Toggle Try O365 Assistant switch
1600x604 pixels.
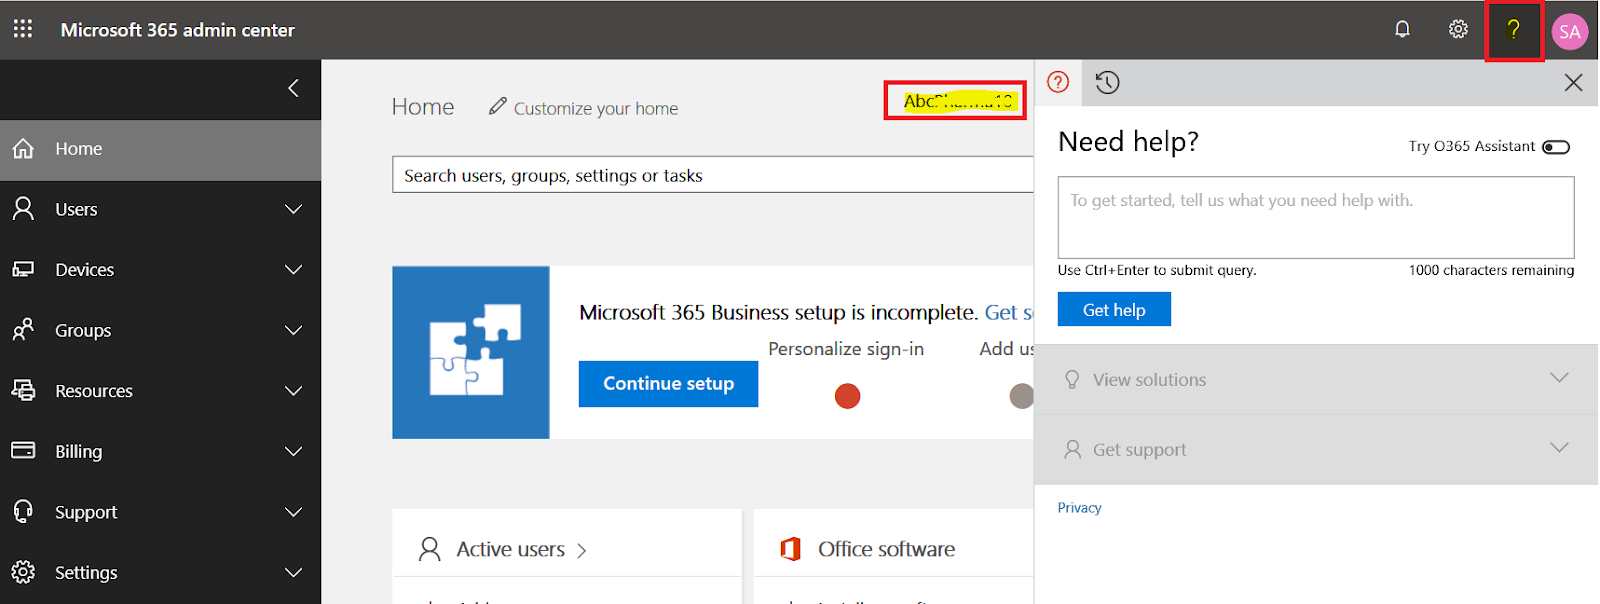click(1556, 147)
